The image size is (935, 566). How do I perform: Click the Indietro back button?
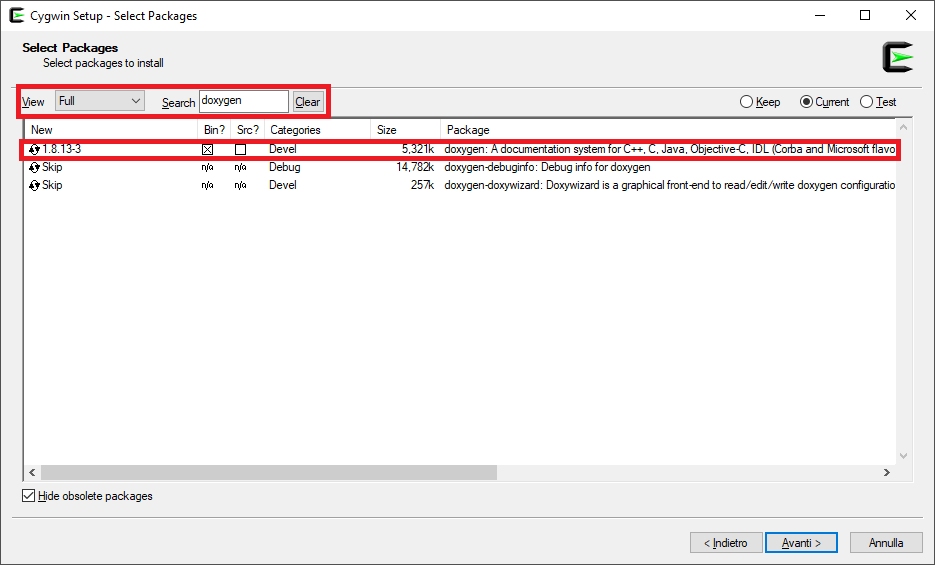[726, 543]
